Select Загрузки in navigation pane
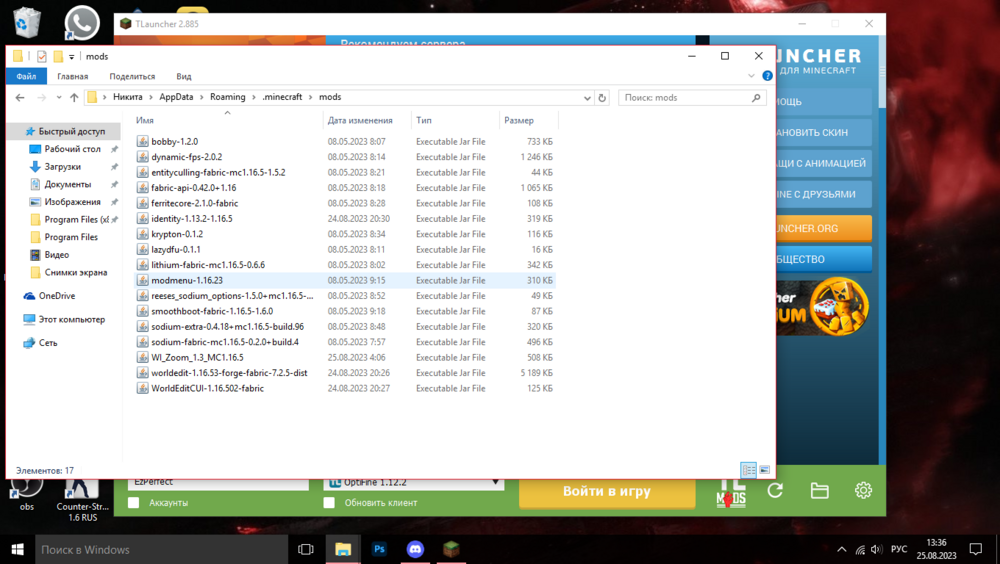This screenshot has height=564, width=1000. [x=62, y=167]
